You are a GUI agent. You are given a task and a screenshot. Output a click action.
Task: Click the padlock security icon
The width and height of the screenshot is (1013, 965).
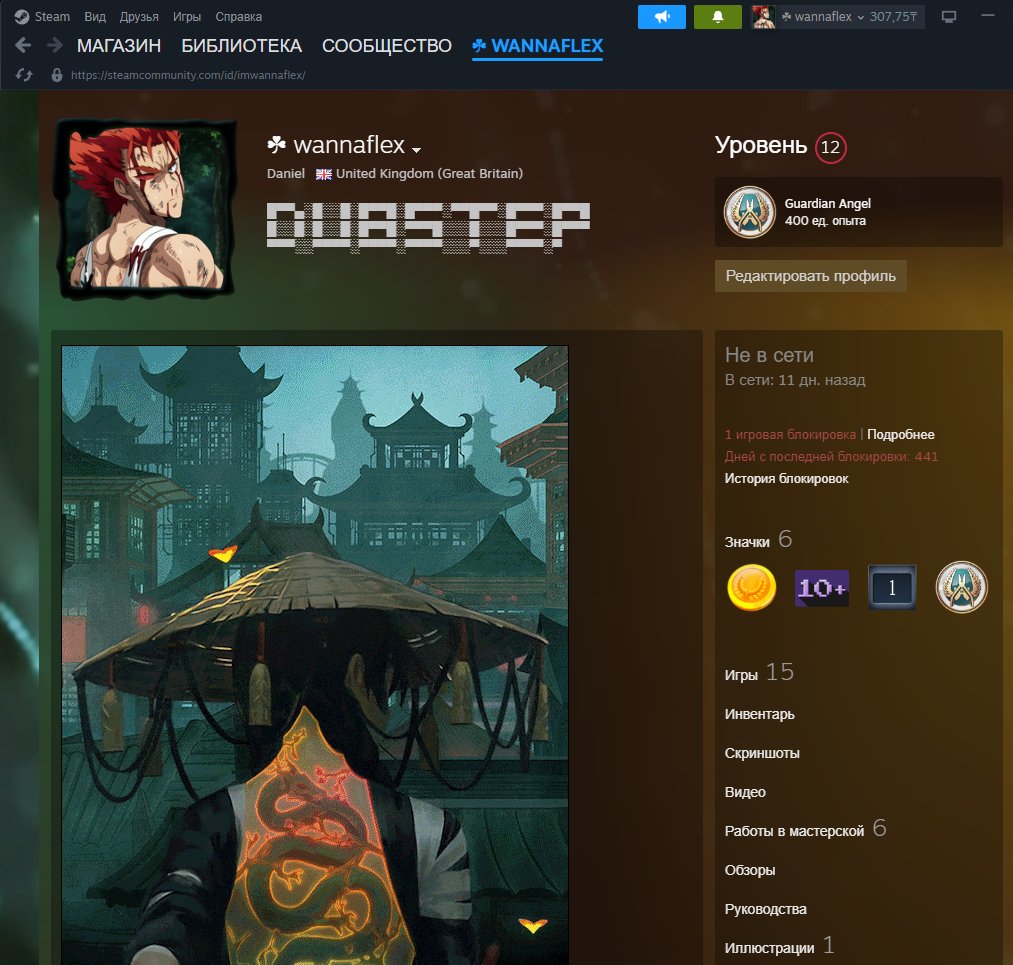(x=57, y=75)
